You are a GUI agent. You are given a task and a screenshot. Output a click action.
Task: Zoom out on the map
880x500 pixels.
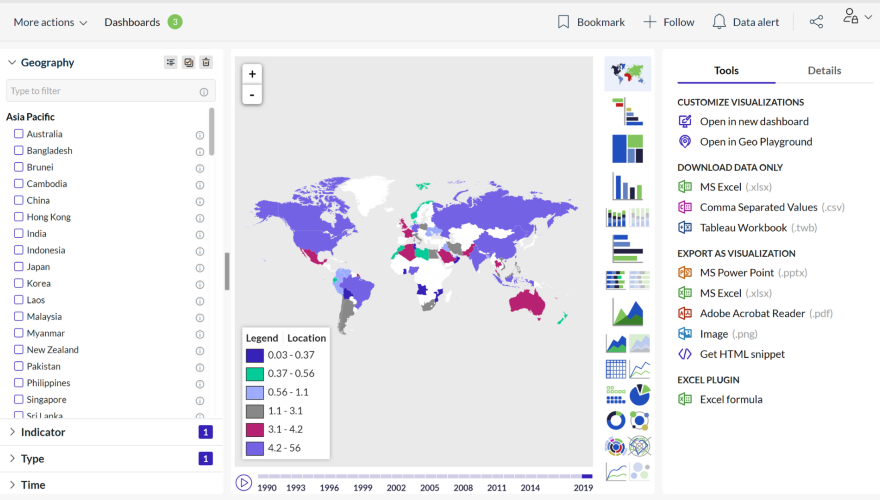(x=252, y=95)
